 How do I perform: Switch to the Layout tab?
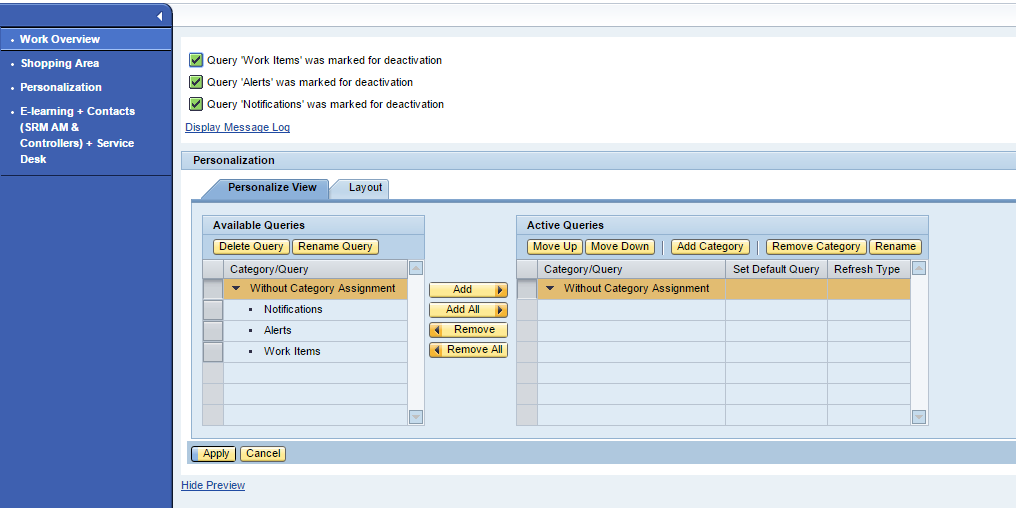(x=365, y=188)
